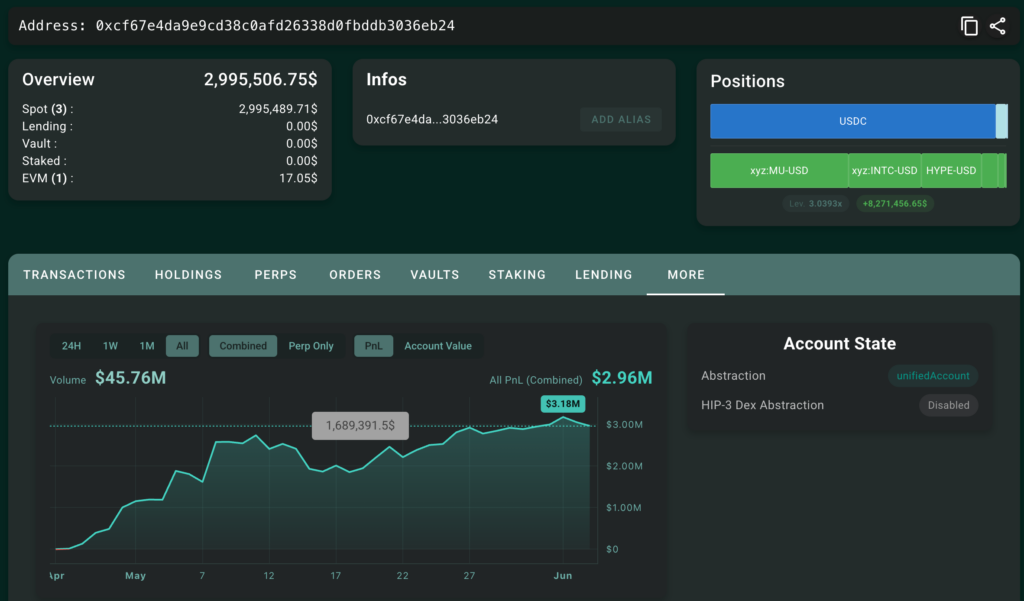The height and width of the screenshot is (601, 1024).
Task: Switch to the HOLDINGS tab
Action: [188, 275]
